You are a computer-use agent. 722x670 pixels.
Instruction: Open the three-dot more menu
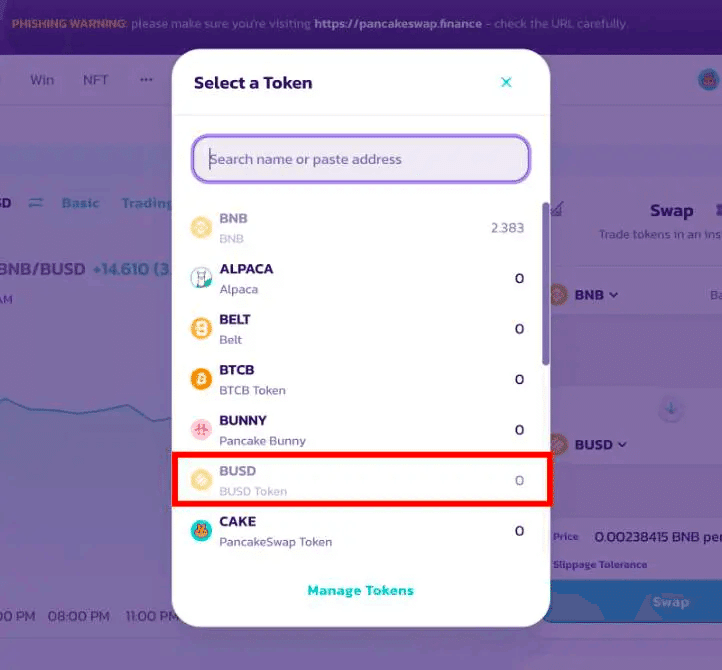tap(146, 80)
